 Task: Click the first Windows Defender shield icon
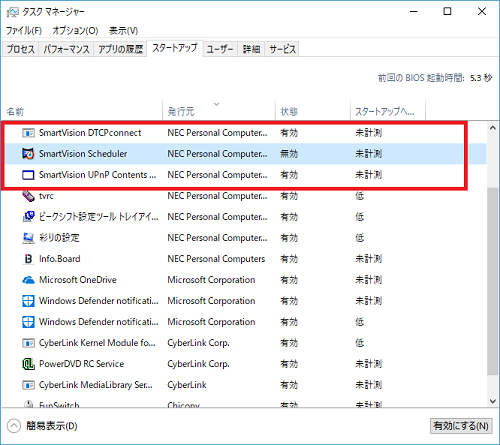click(x=28, y=301)
